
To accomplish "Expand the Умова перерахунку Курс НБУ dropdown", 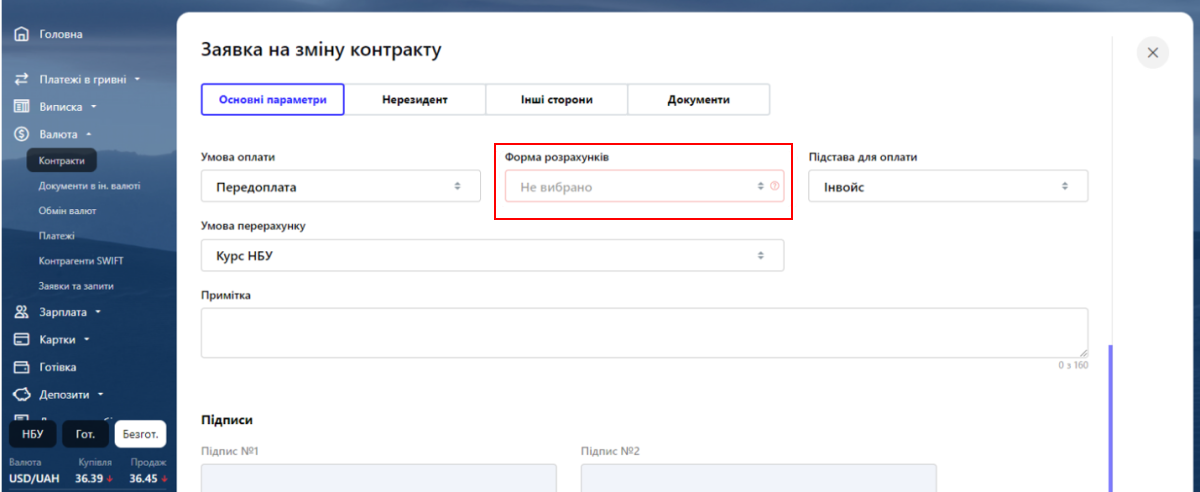I will pos(492,255).
